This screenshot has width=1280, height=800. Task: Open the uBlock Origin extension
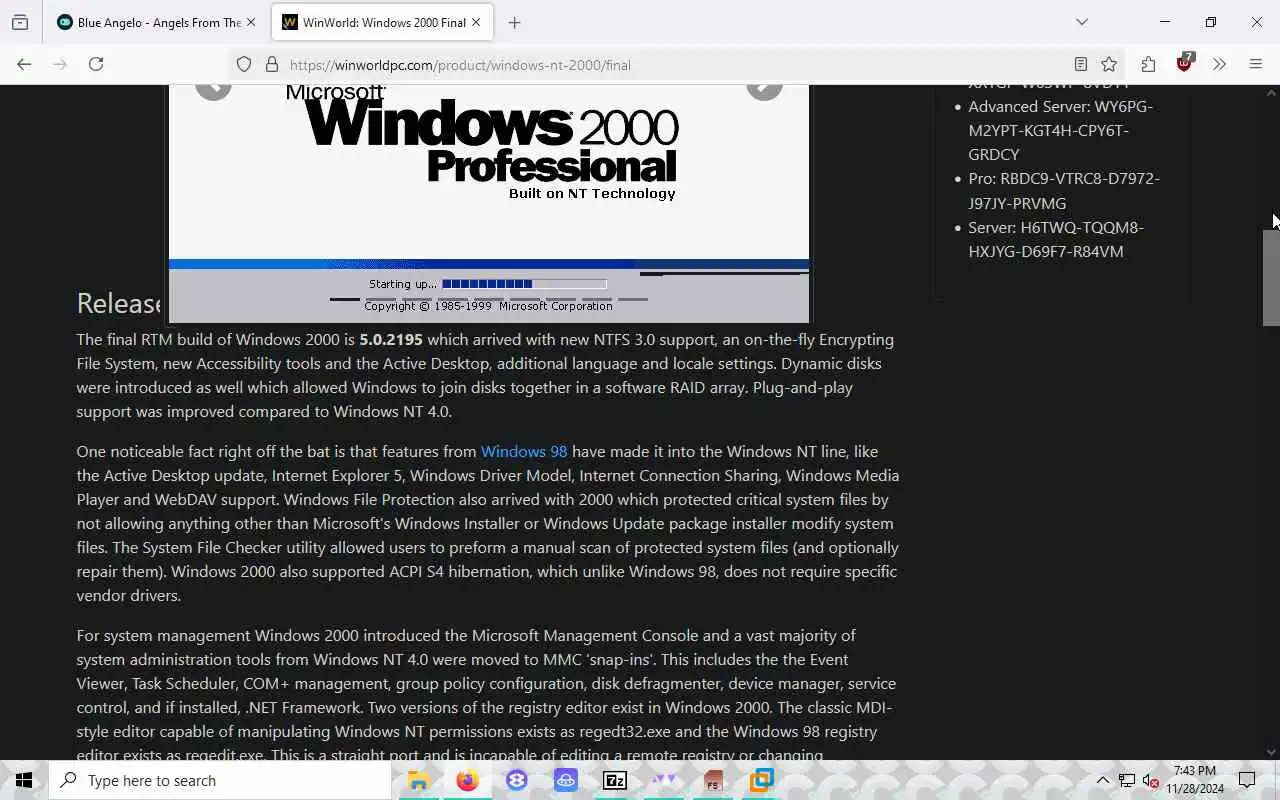coord(1185,63)
